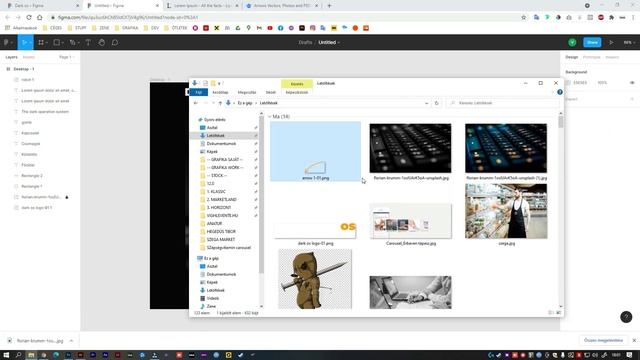Select the Pen tool in Figma toolbar
Screen dimensions: 640x360
tap(73, 42)
